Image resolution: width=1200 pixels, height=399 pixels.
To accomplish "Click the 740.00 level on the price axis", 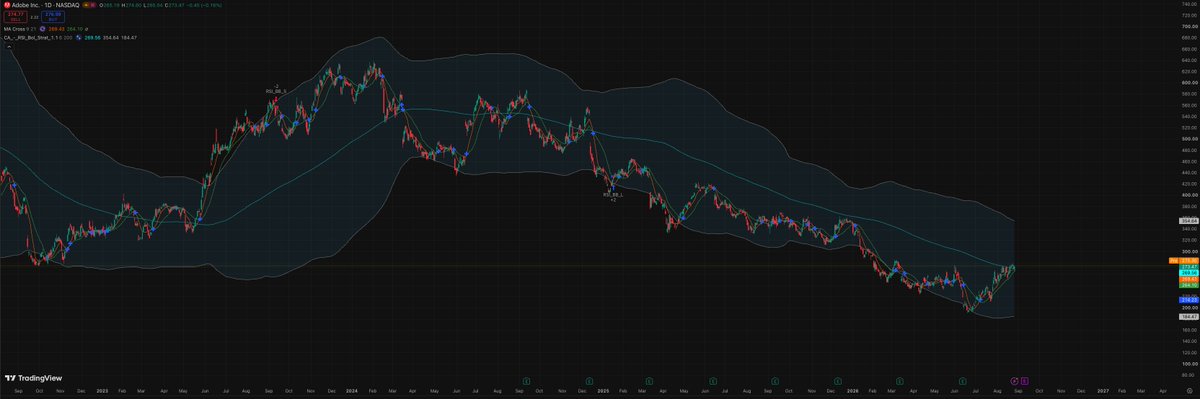I will click(x=1189, y=4).
